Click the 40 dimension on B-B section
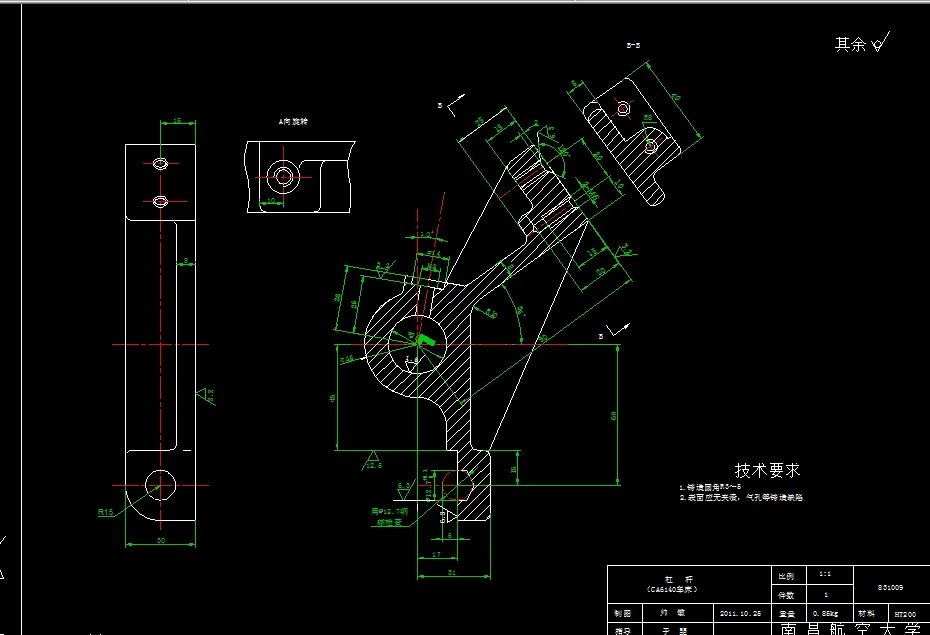This screenshot has height=635, width=930. 676,97
